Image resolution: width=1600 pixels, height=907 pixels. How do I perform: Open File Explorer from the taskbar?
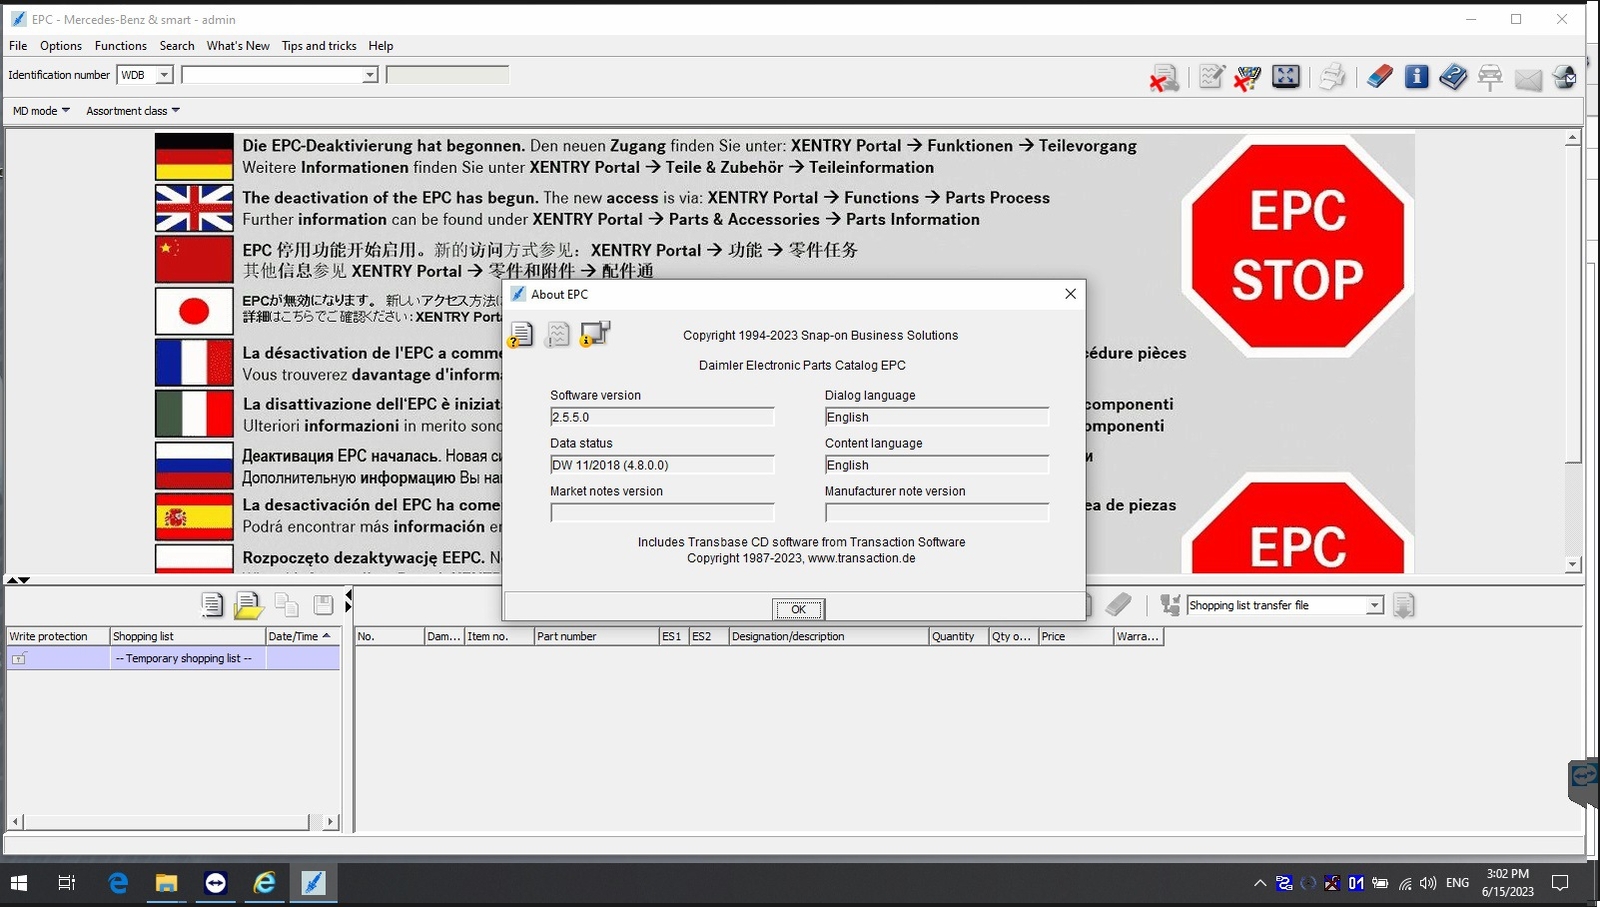tap(166, 883)
